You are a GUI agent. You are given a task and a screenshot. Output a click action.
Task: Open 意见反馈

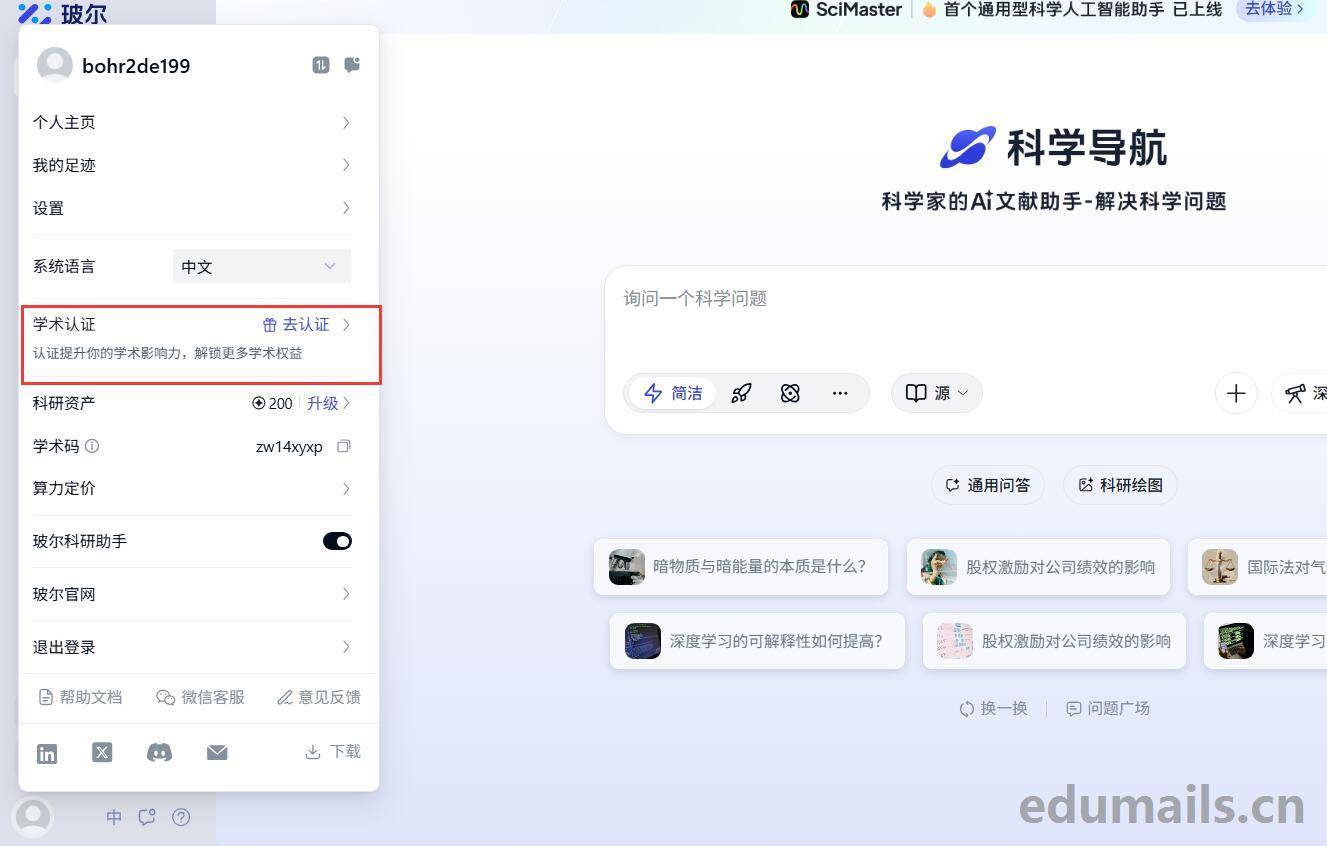click(319, 697)
